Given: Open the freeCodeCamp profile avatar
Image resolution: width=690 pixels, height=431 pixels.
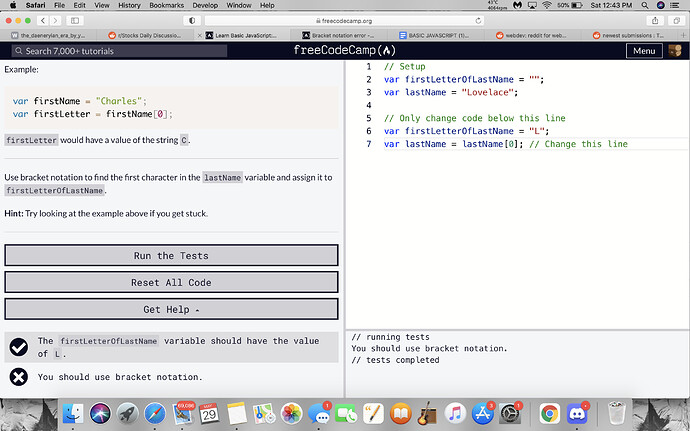Looking at the screenshot, I should tap(675, 51).
